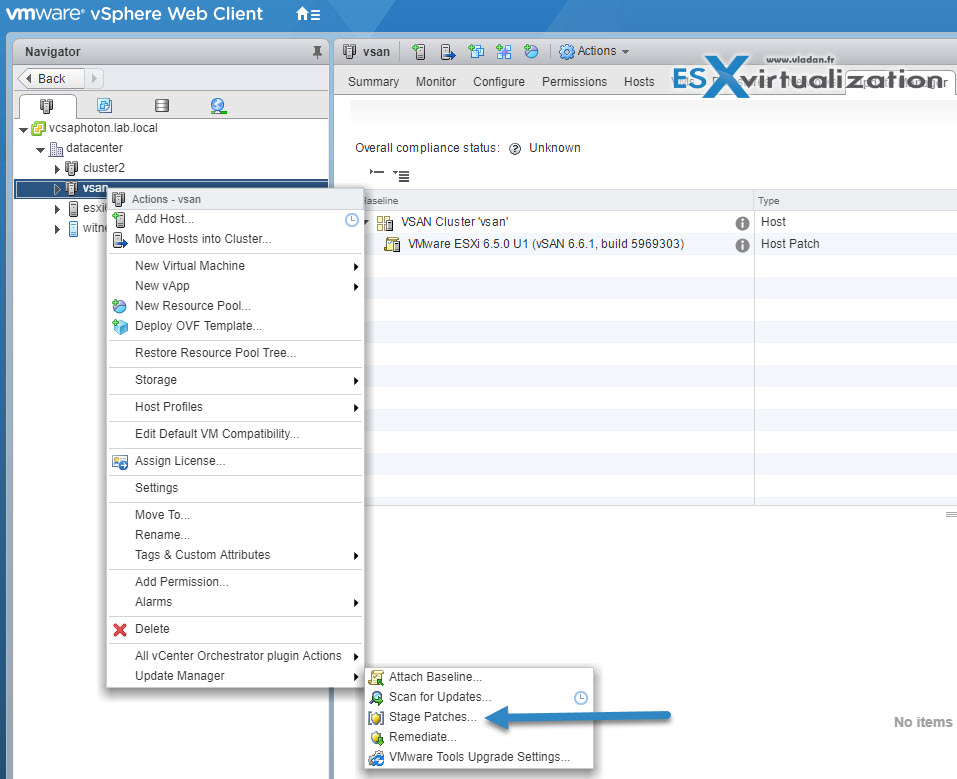The image size is (957, 779).
Task: Open the Alarms submenu
Action: pyautogui.click(x=236, y=603)
